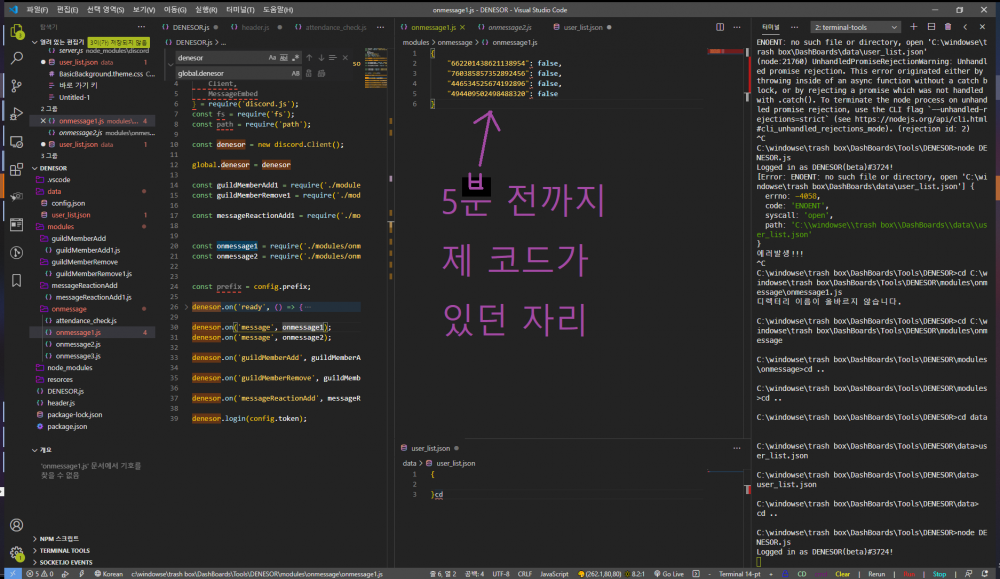Unfold the denesor.on('ready') code block
The image size is (1000, 579).
click(186, 307)
